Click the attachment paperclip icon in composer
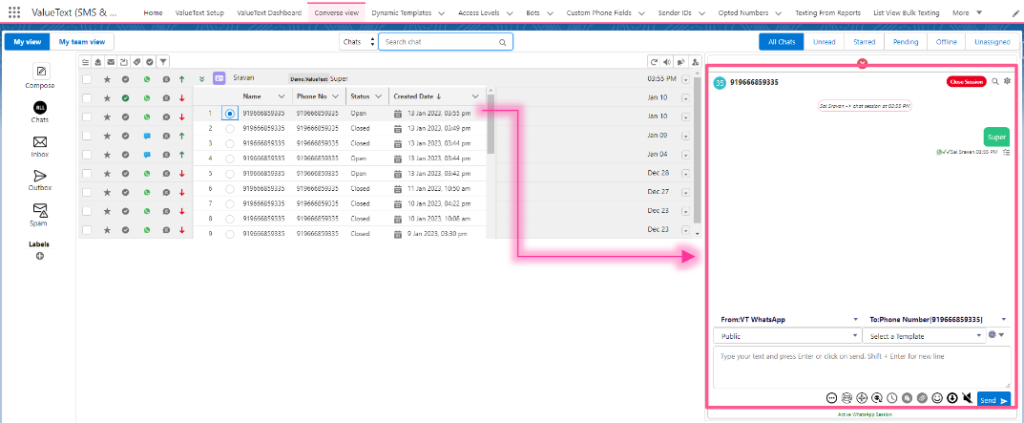 pos(922,398)
